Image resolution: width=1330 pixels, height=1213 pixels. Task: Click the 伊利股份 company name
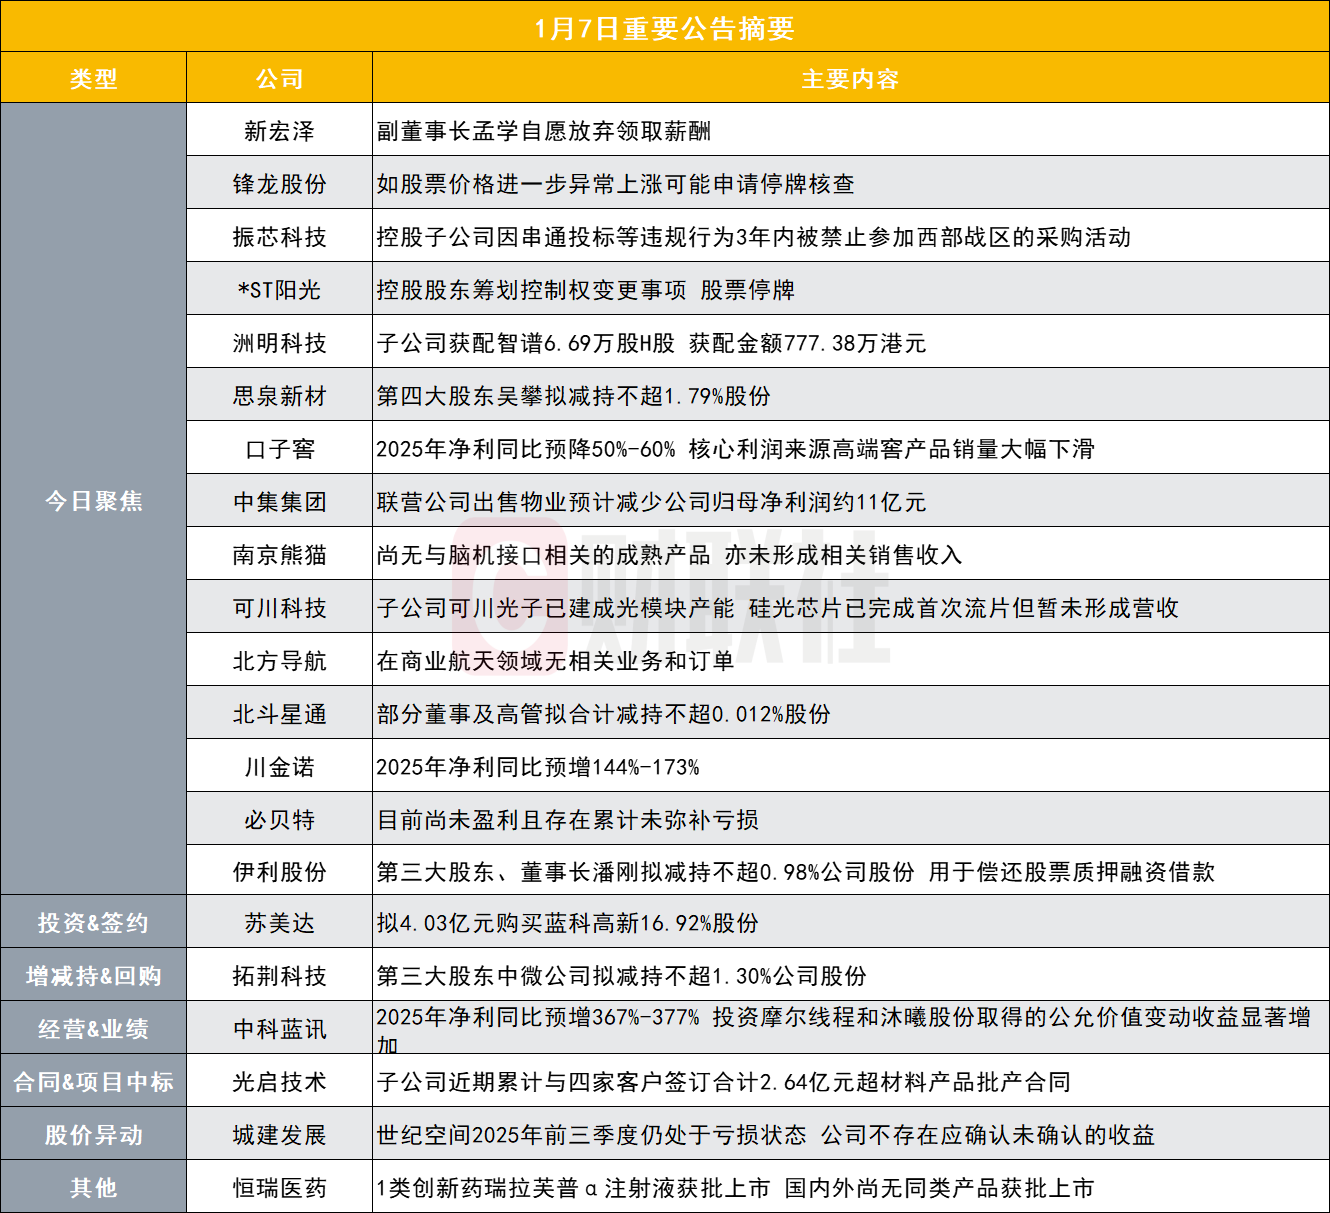click(x=278, y=871)
